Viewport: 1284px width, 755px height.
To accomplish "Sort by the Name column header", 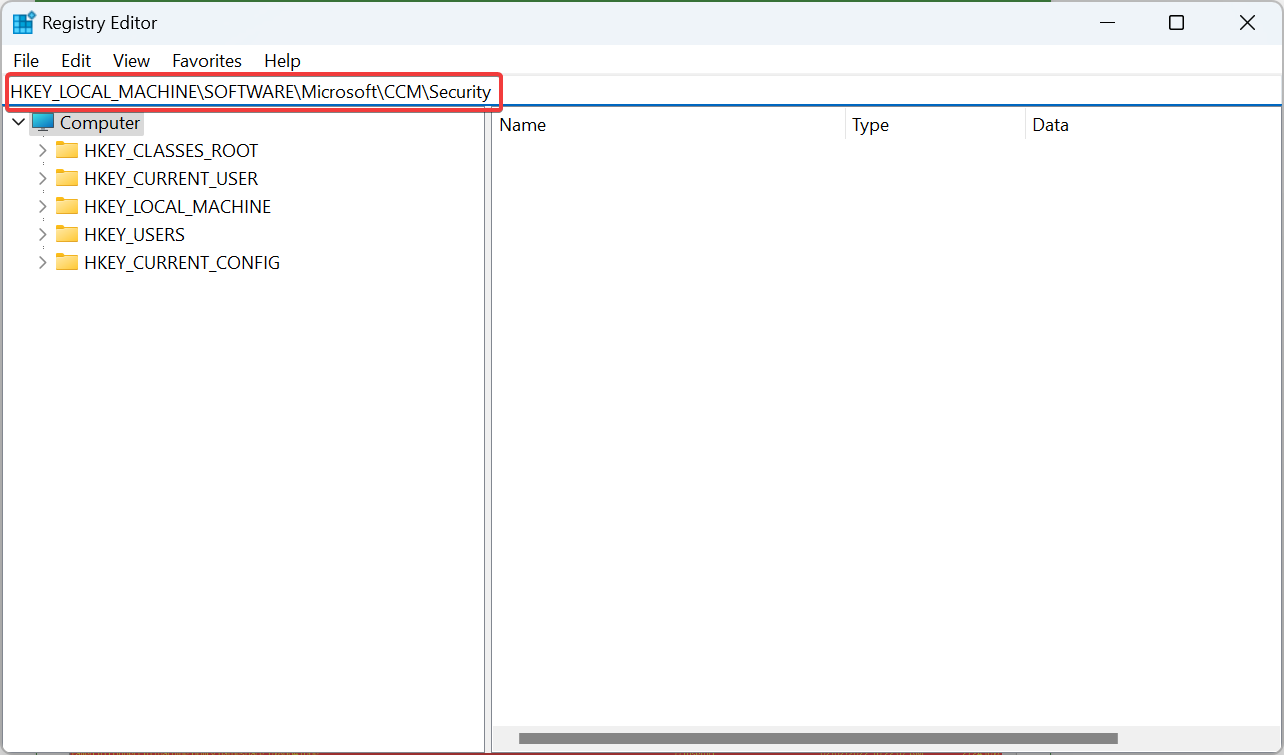I will (668, 125).
